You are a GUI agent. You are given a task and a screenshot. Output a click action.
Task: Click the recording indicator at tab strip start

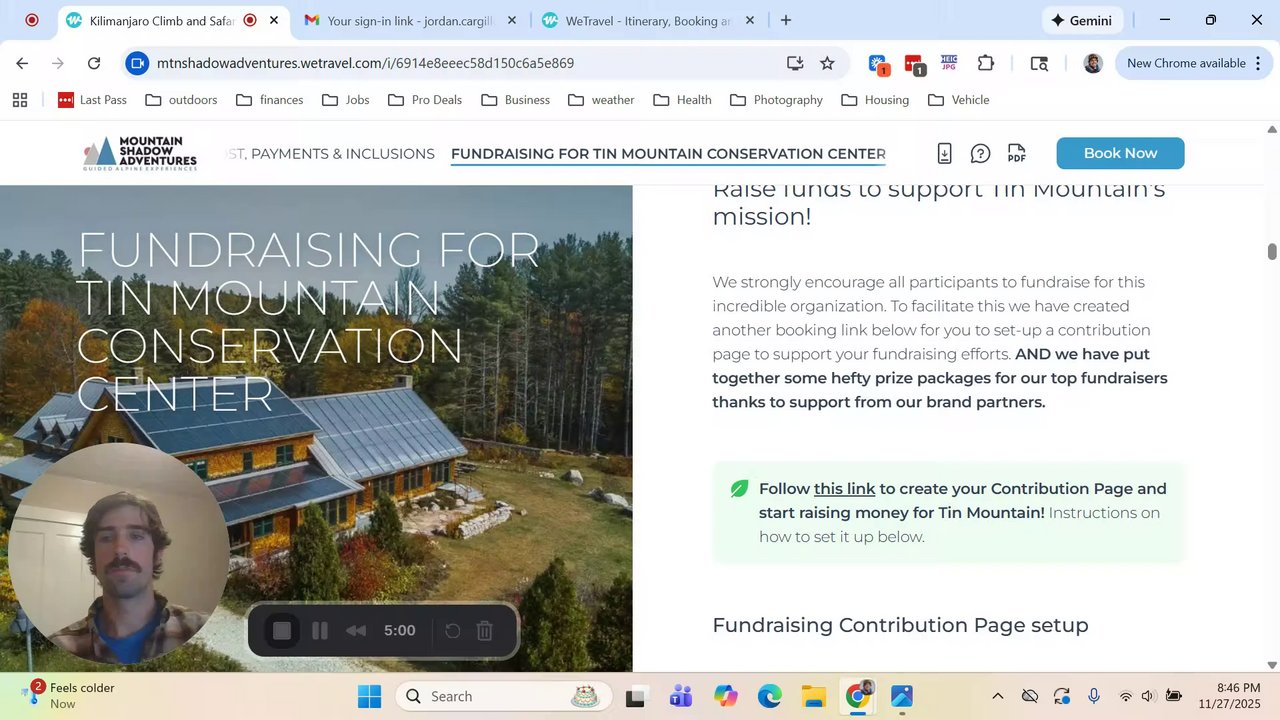(x=31, y=20)
